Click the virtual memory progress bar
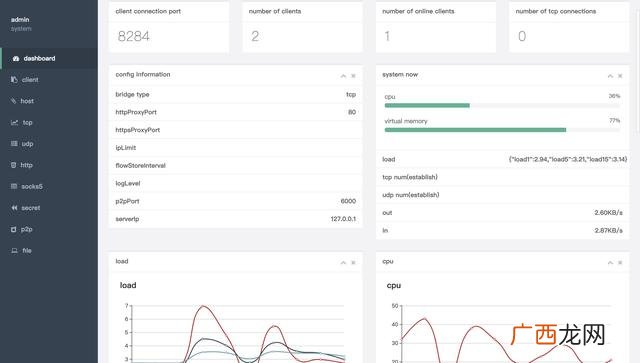 point(502,130)
